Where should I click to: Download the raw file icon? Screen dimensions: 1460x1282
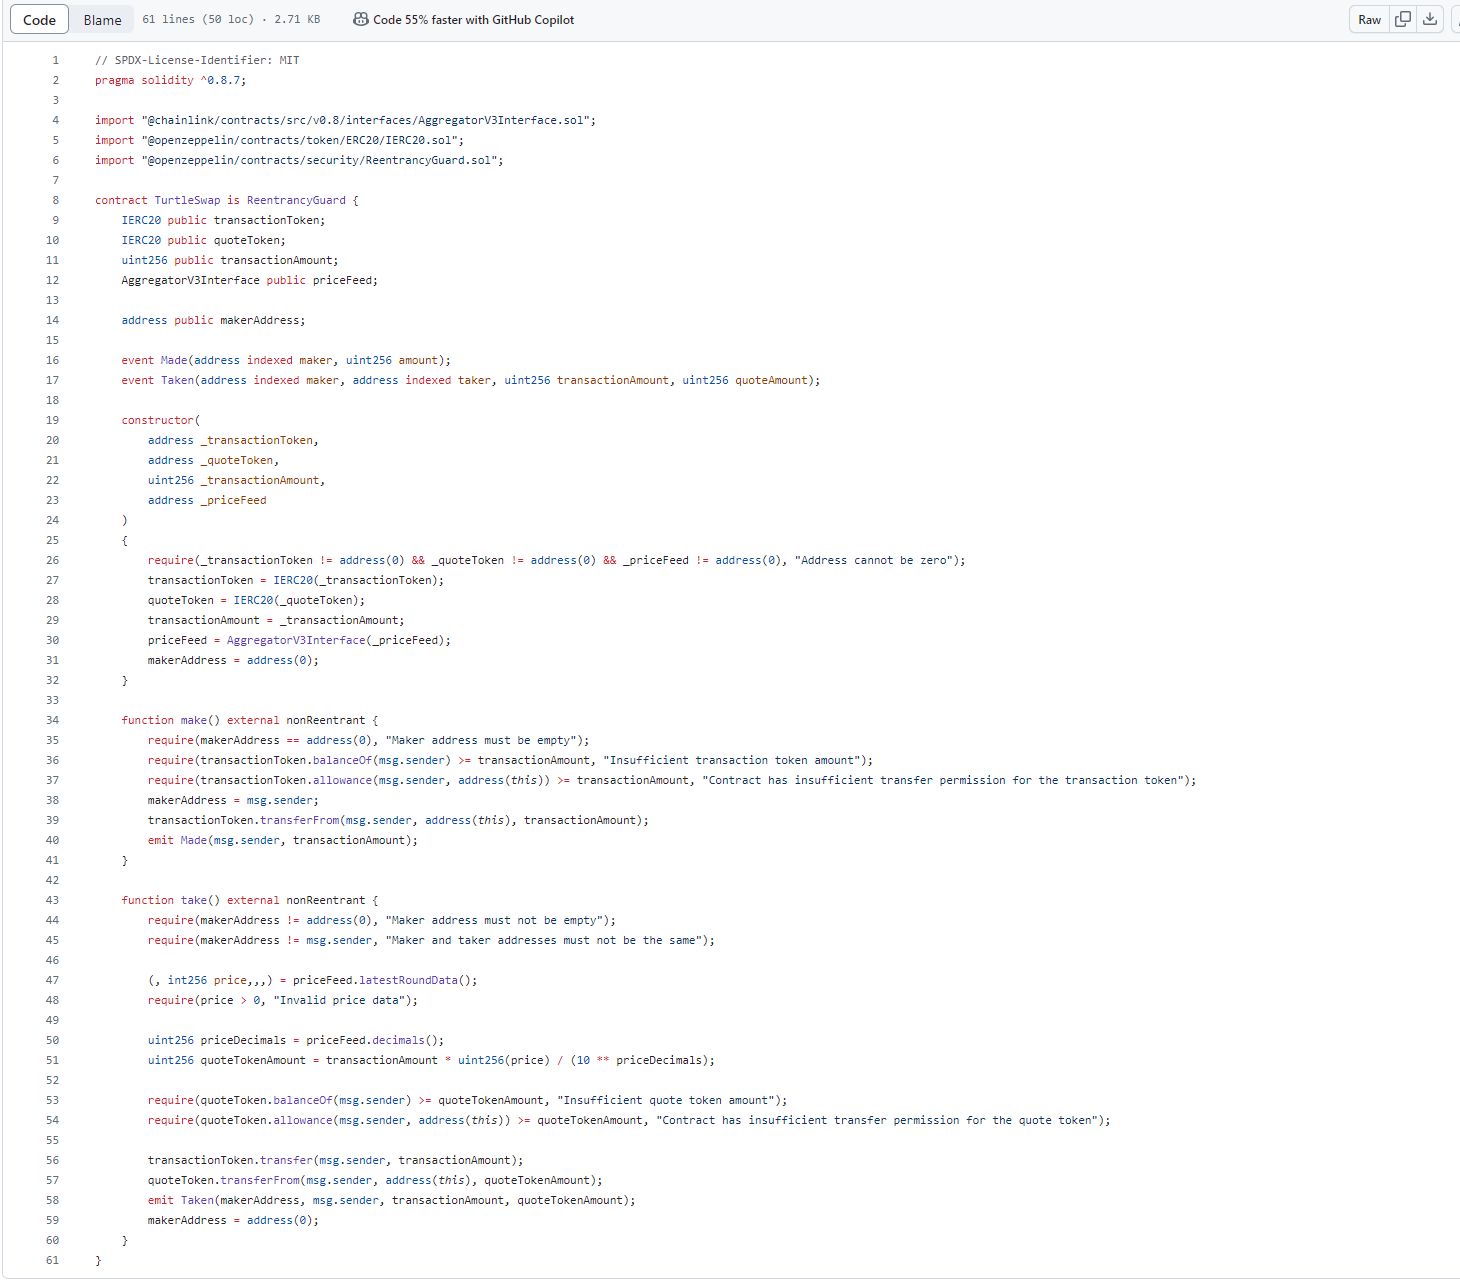click(x=1430, y=19)
